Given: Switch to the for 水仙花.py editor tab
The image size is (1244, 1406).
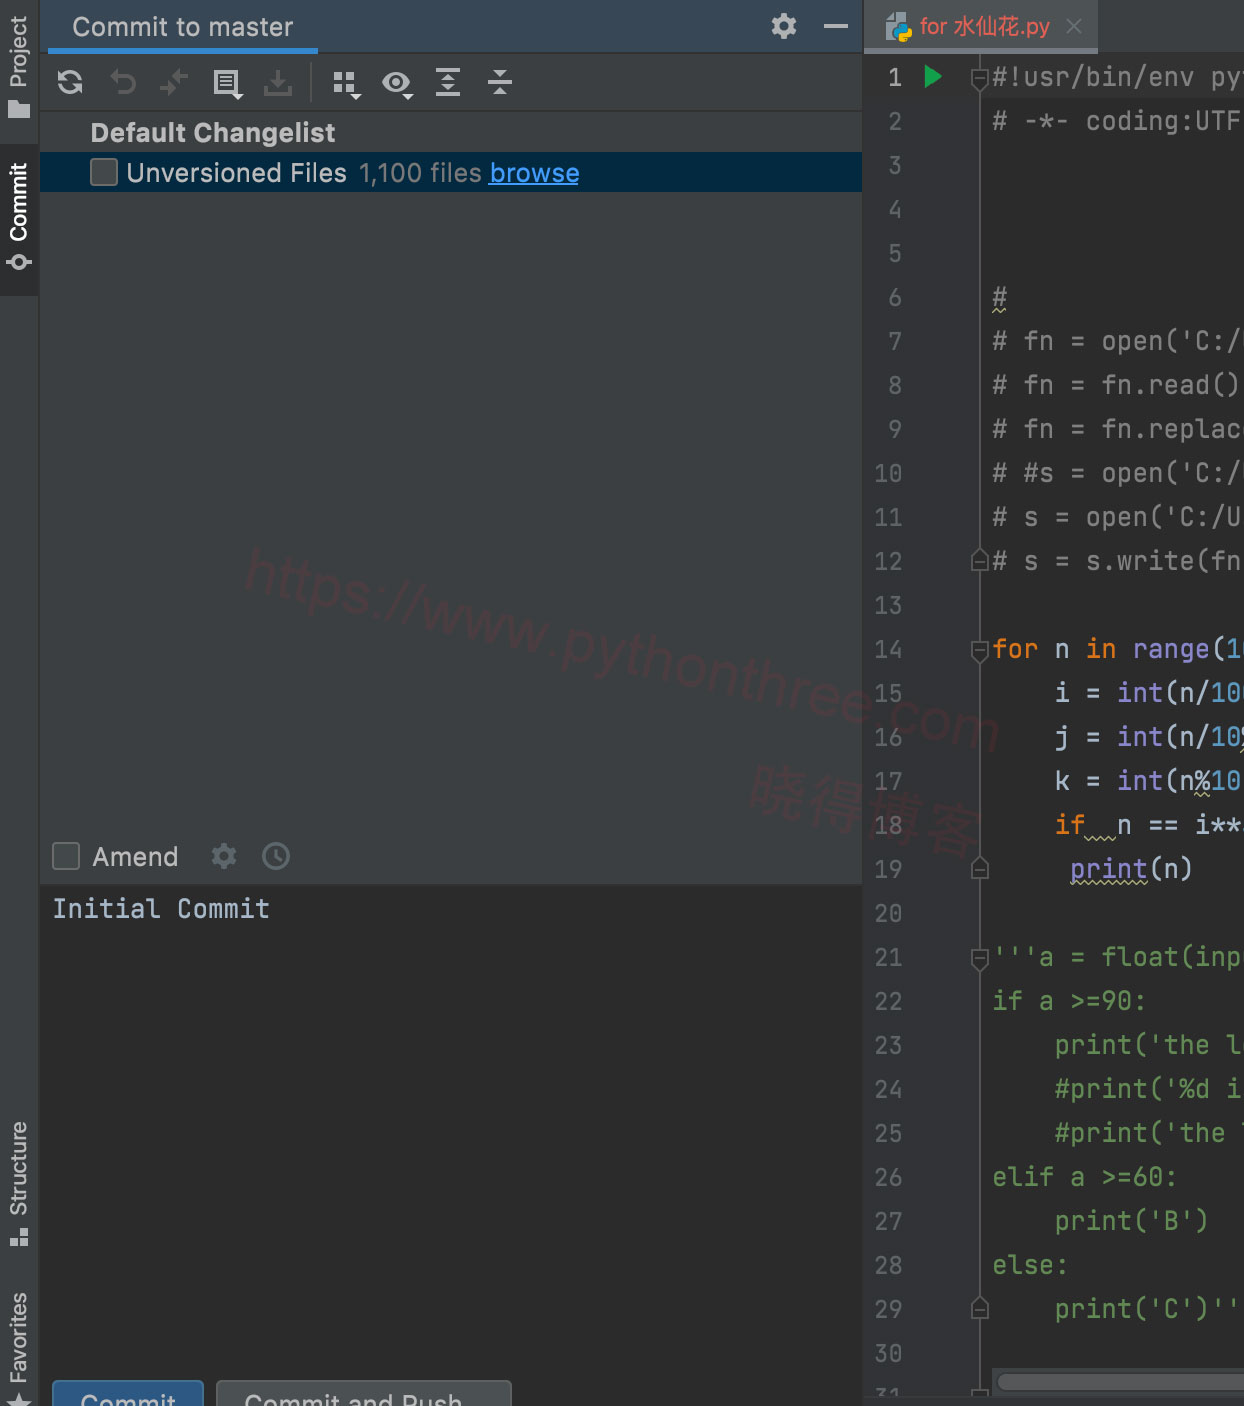Looking at the screenshot, I should (x=981, y=27).
